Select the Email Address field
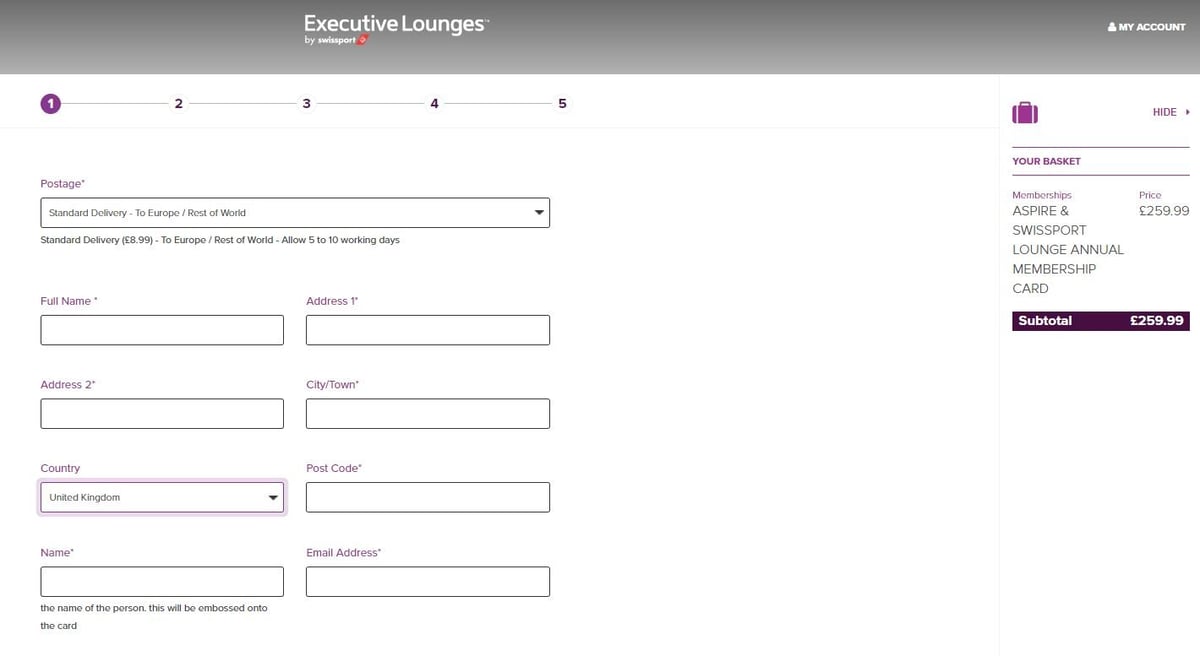The height and width of the screenshot is (656, 1200). pos(427,582)
